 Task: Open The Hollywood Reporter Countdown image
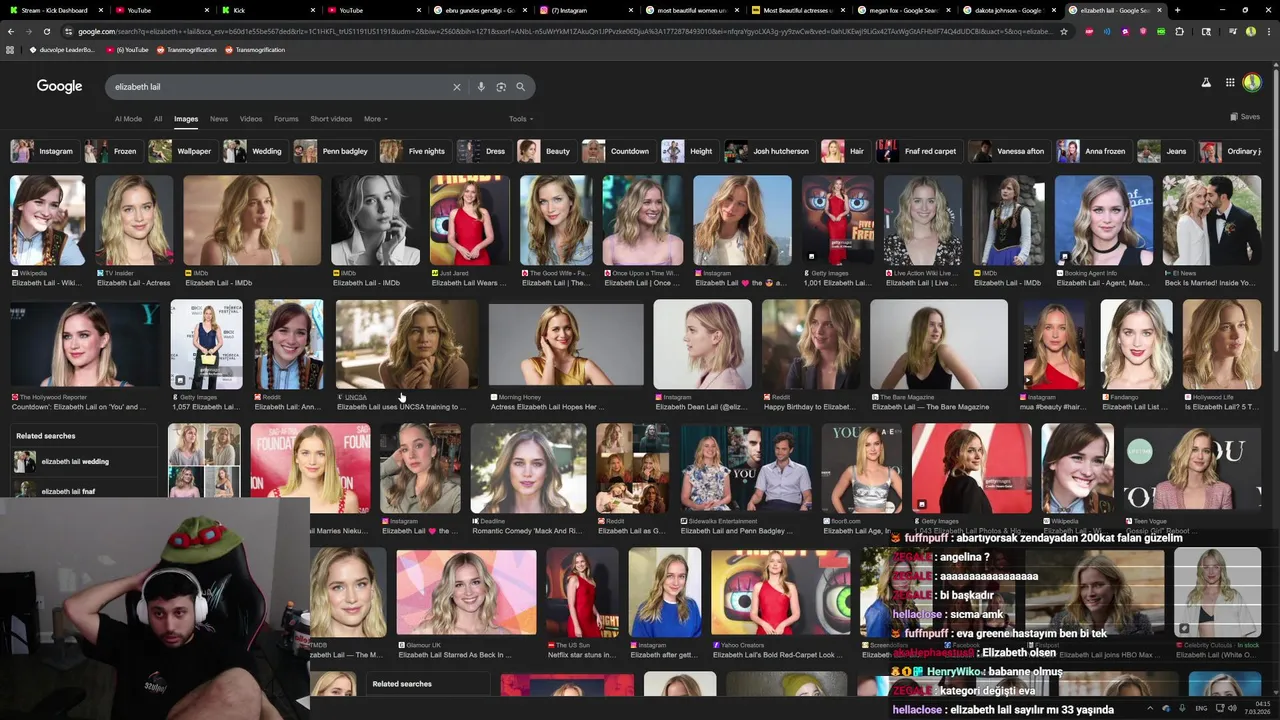click(x=85, y=344)
